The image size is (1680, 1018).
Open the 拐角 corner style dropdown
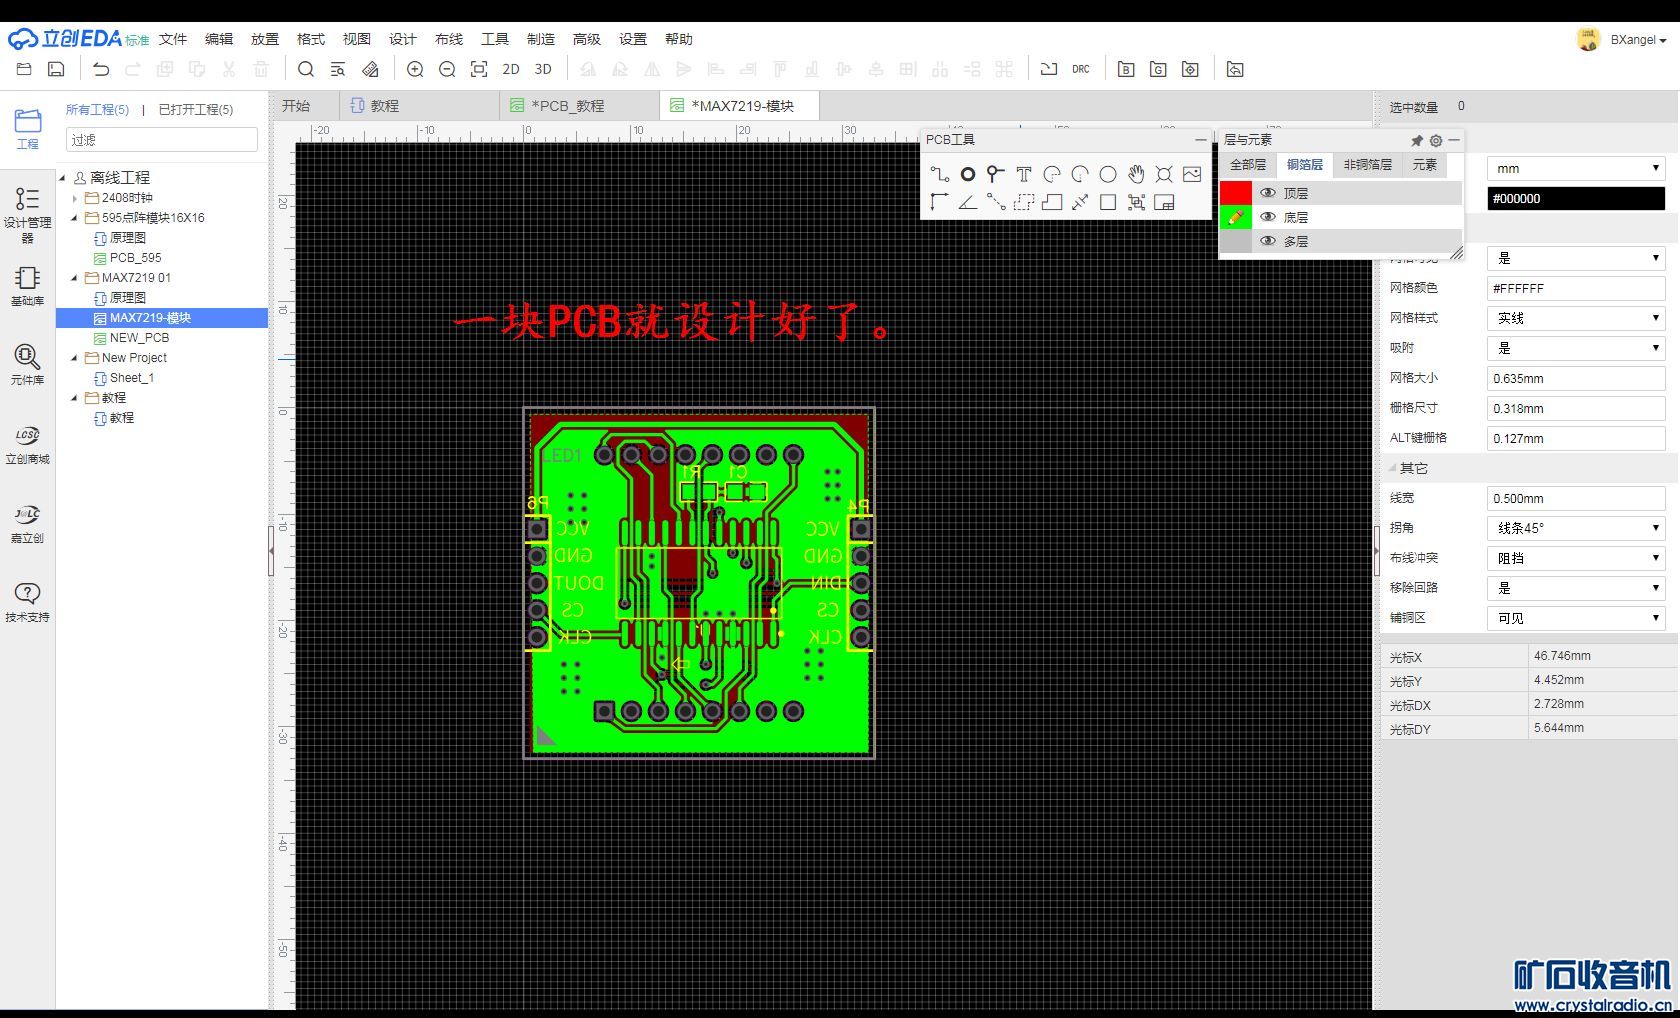click(x=1575, y=528)
